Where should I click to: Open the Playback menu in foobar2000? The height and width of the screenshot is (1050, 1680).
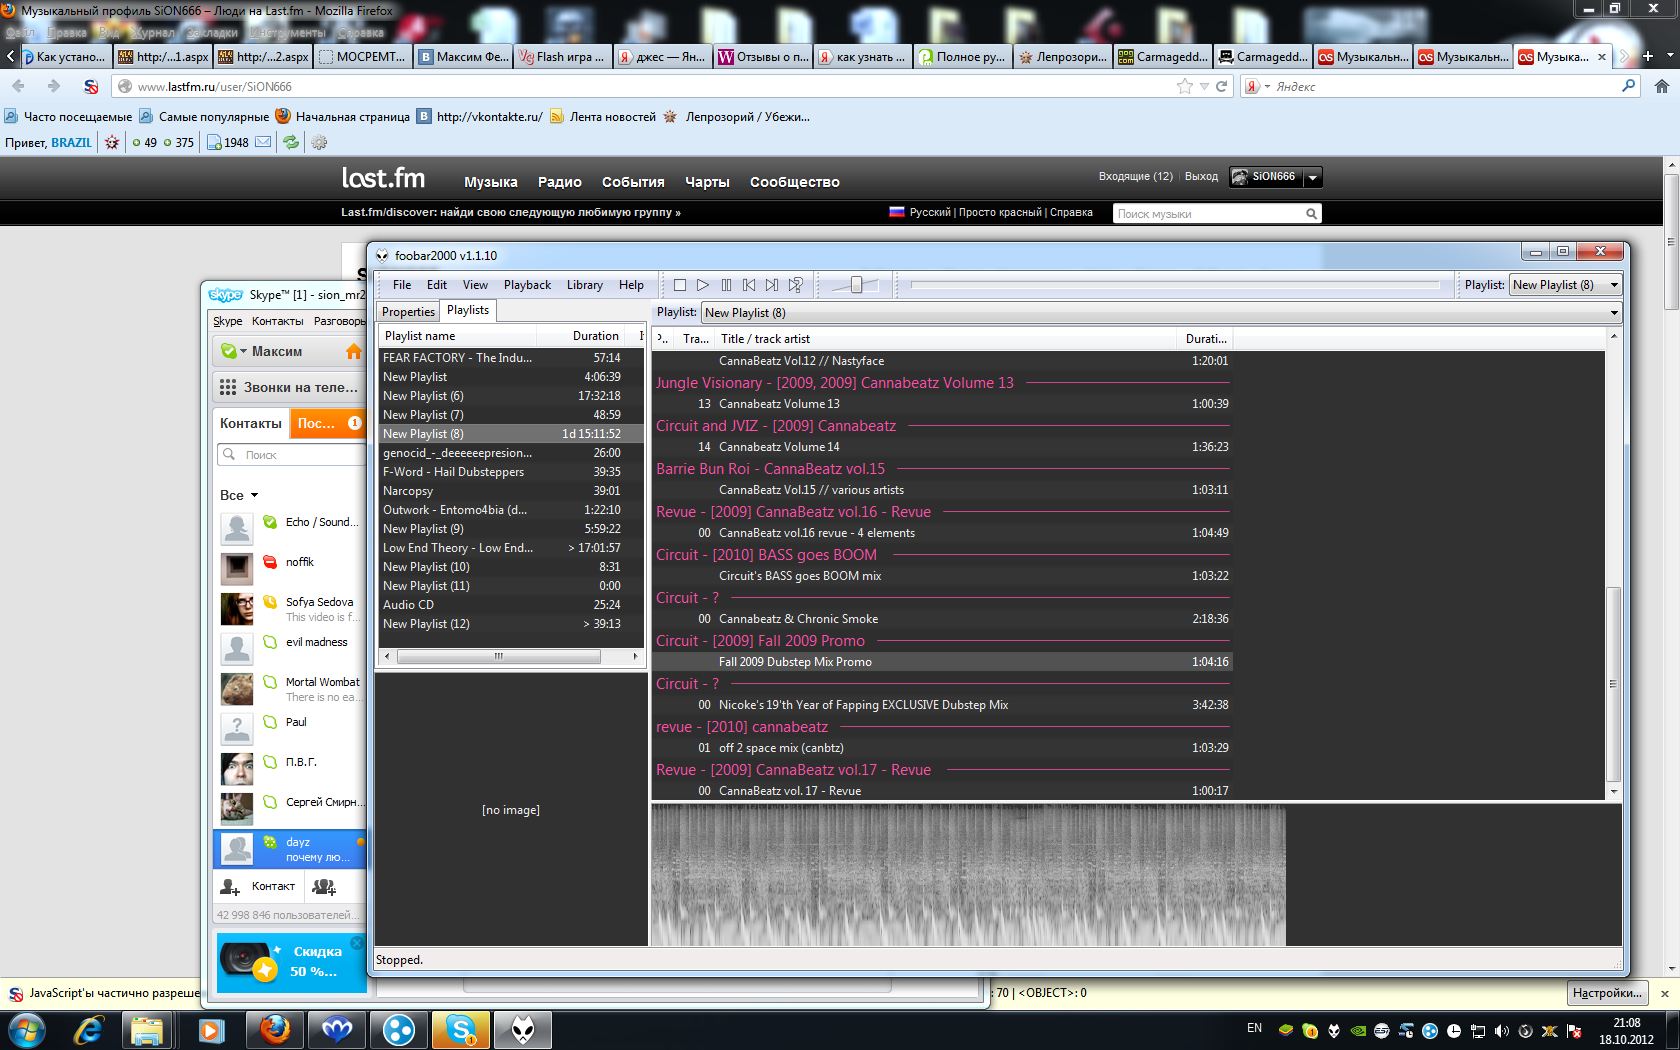tap(527, 285)
